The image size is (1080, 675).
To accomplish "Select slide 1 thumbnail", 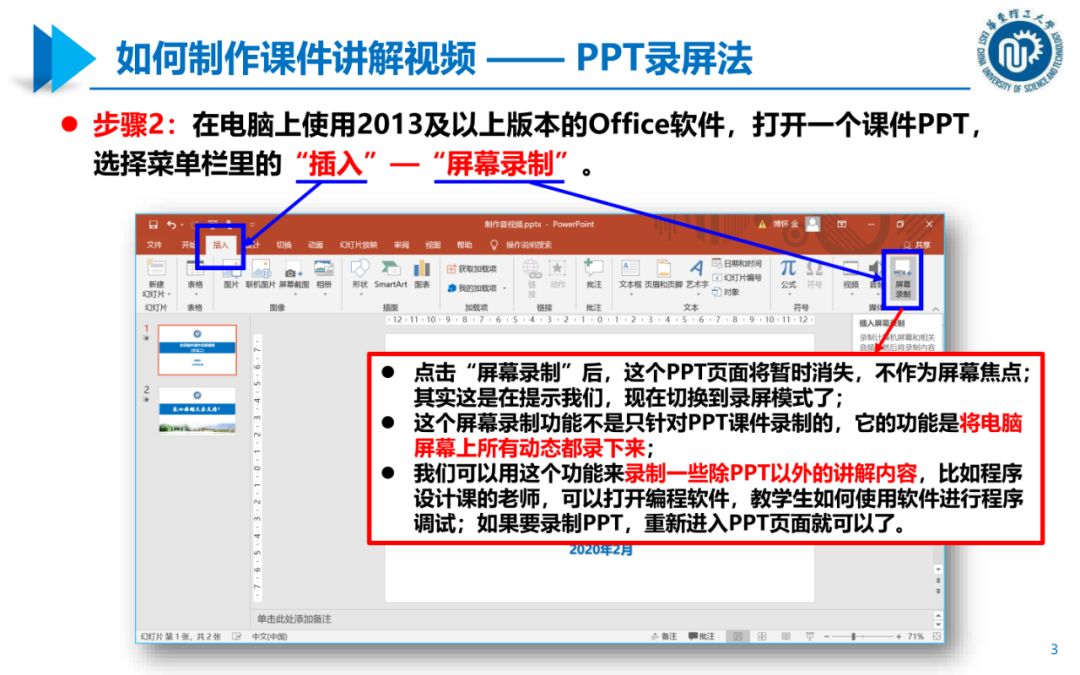I will pyautogui.click(x=197, y=350).
